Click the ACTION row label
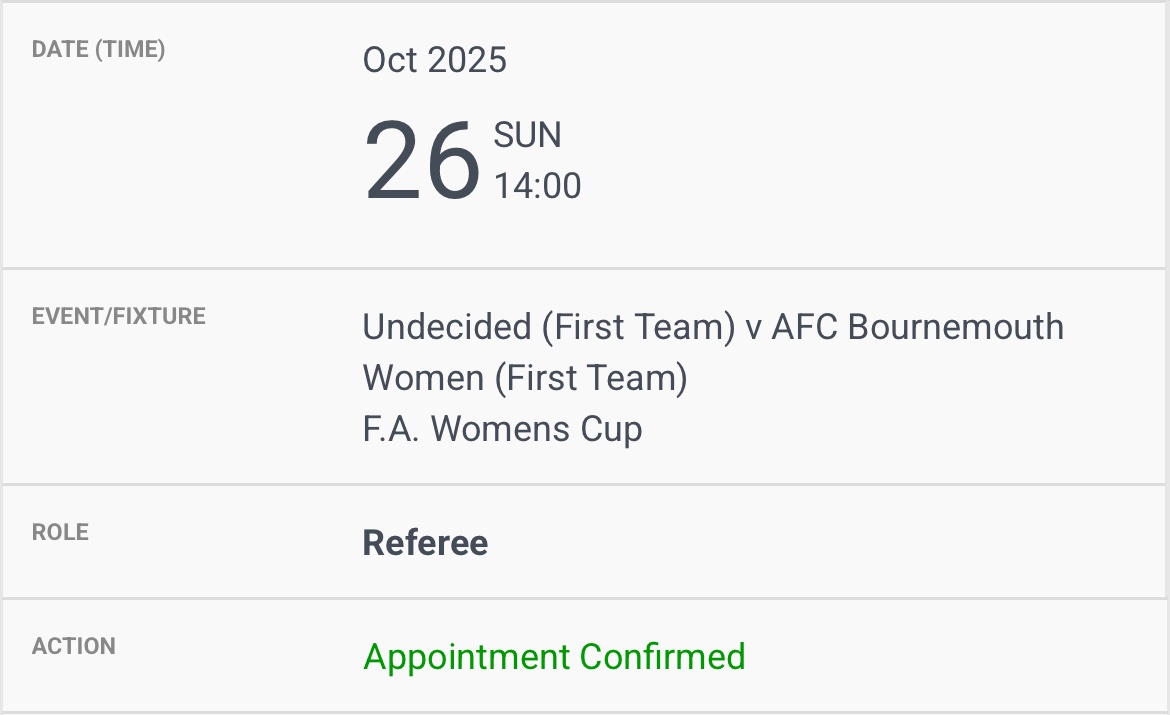The width and height of the screenshot is (1170, 715). pyautogui.click(x=73, y=646)
